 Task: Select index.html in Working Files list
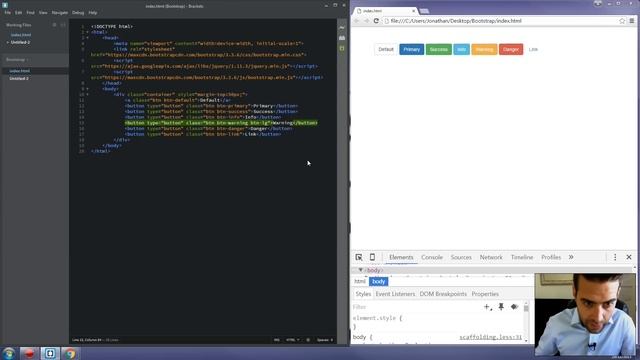click(21, 35)
